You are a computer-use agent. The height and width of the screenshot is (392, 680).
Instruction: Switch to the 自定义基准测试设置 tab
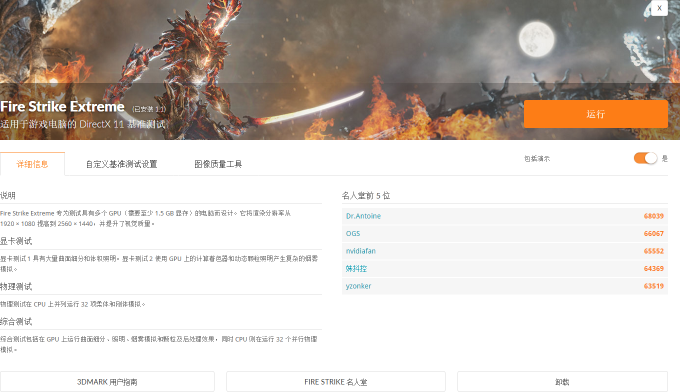click(x=121, y=164)
